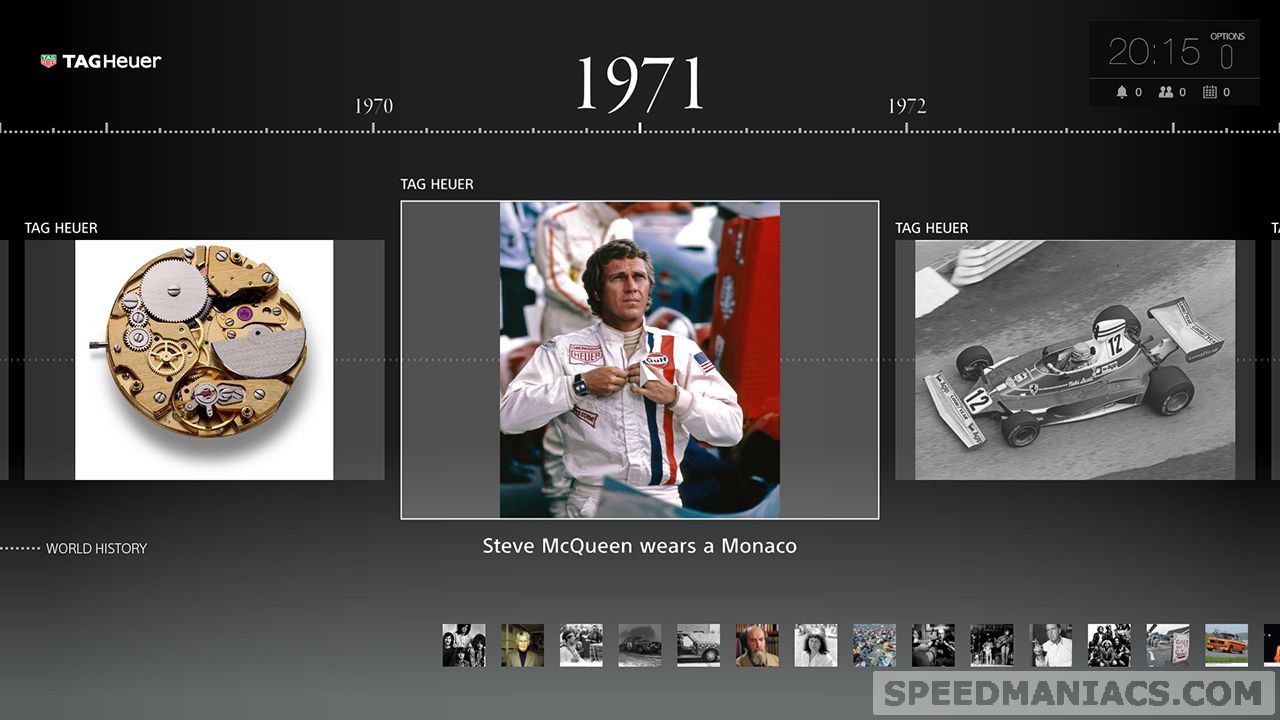Open the four-person band thumbnail
The image size is (1280, 720).
pos(464,645)
